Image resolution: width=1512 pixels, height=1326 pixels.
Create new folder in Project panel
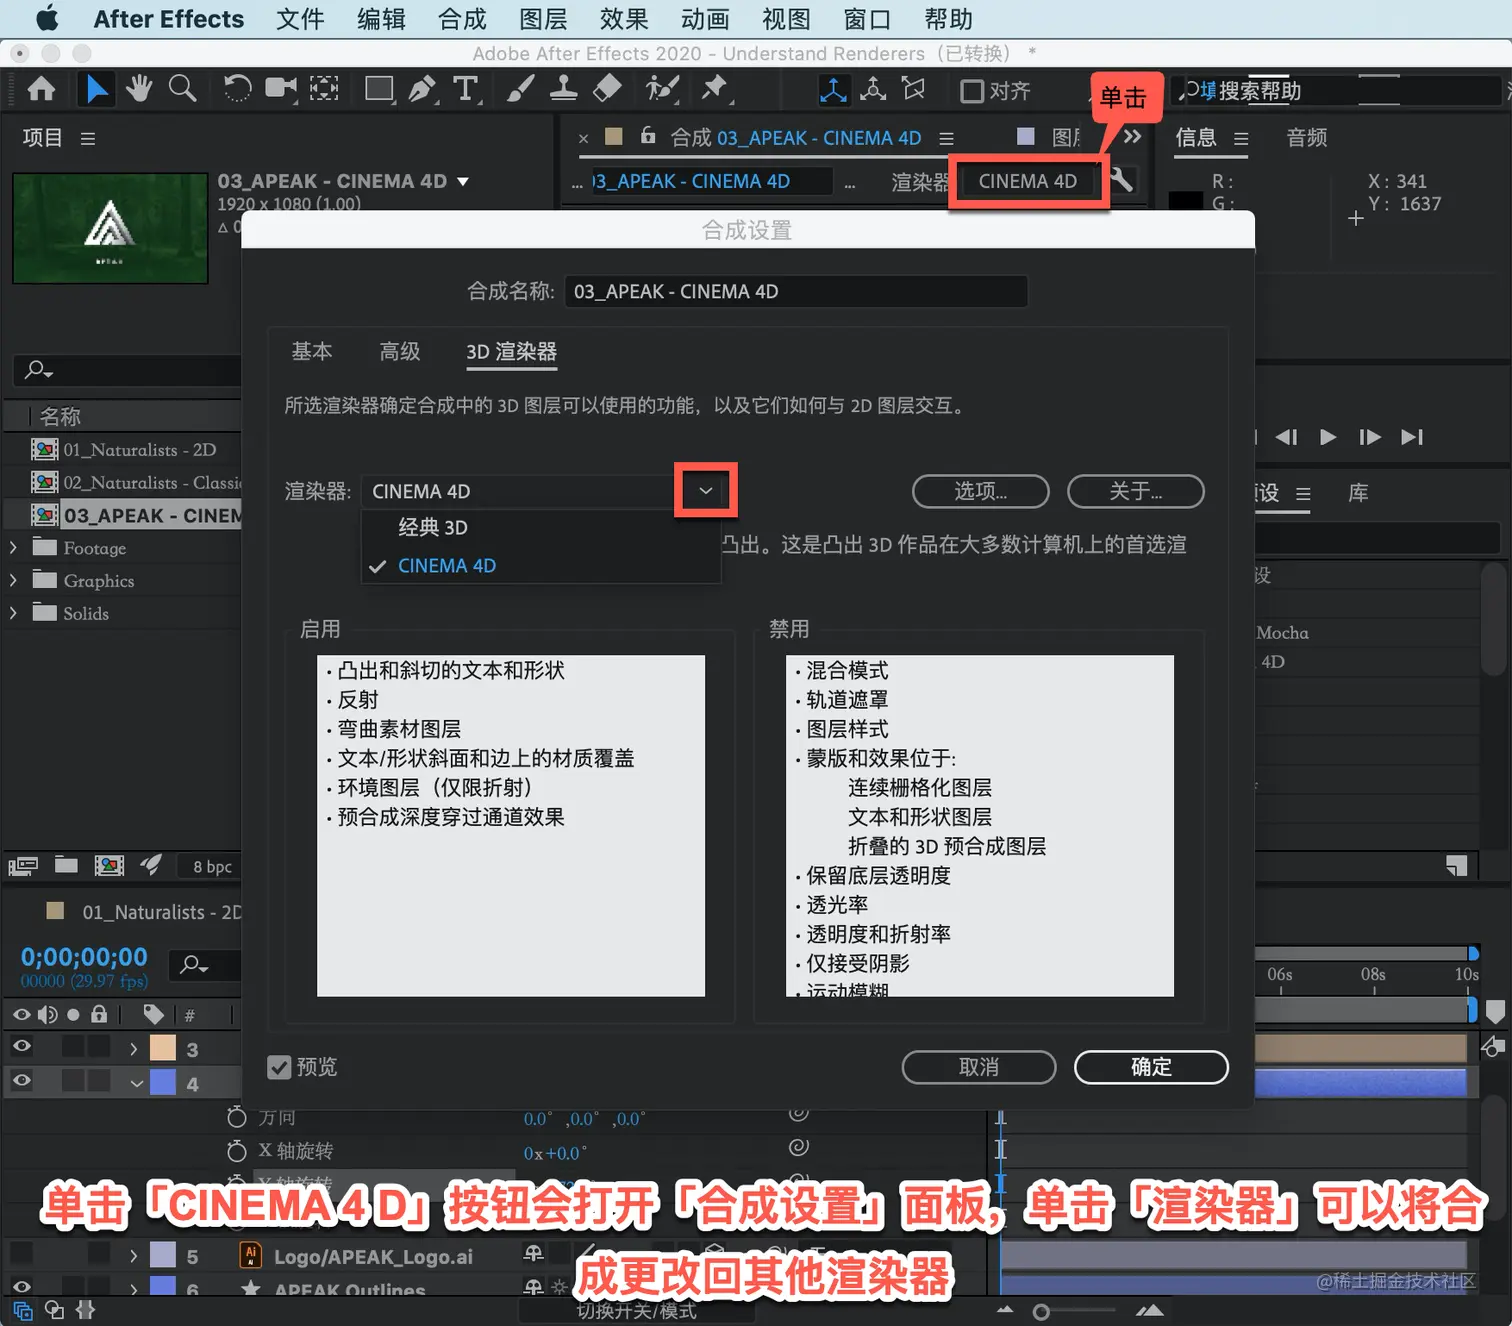(66, 865)
